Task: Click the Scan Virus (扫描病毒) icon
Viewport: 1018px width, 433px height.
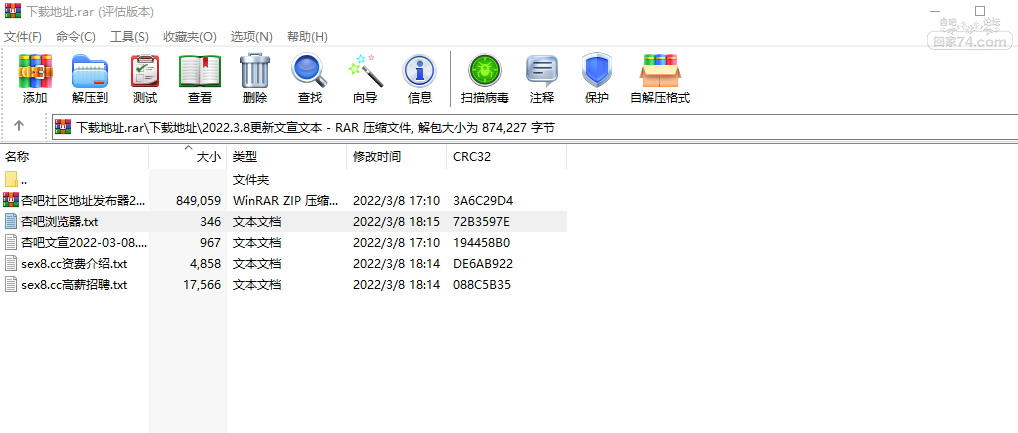Action: click(485, 71)
